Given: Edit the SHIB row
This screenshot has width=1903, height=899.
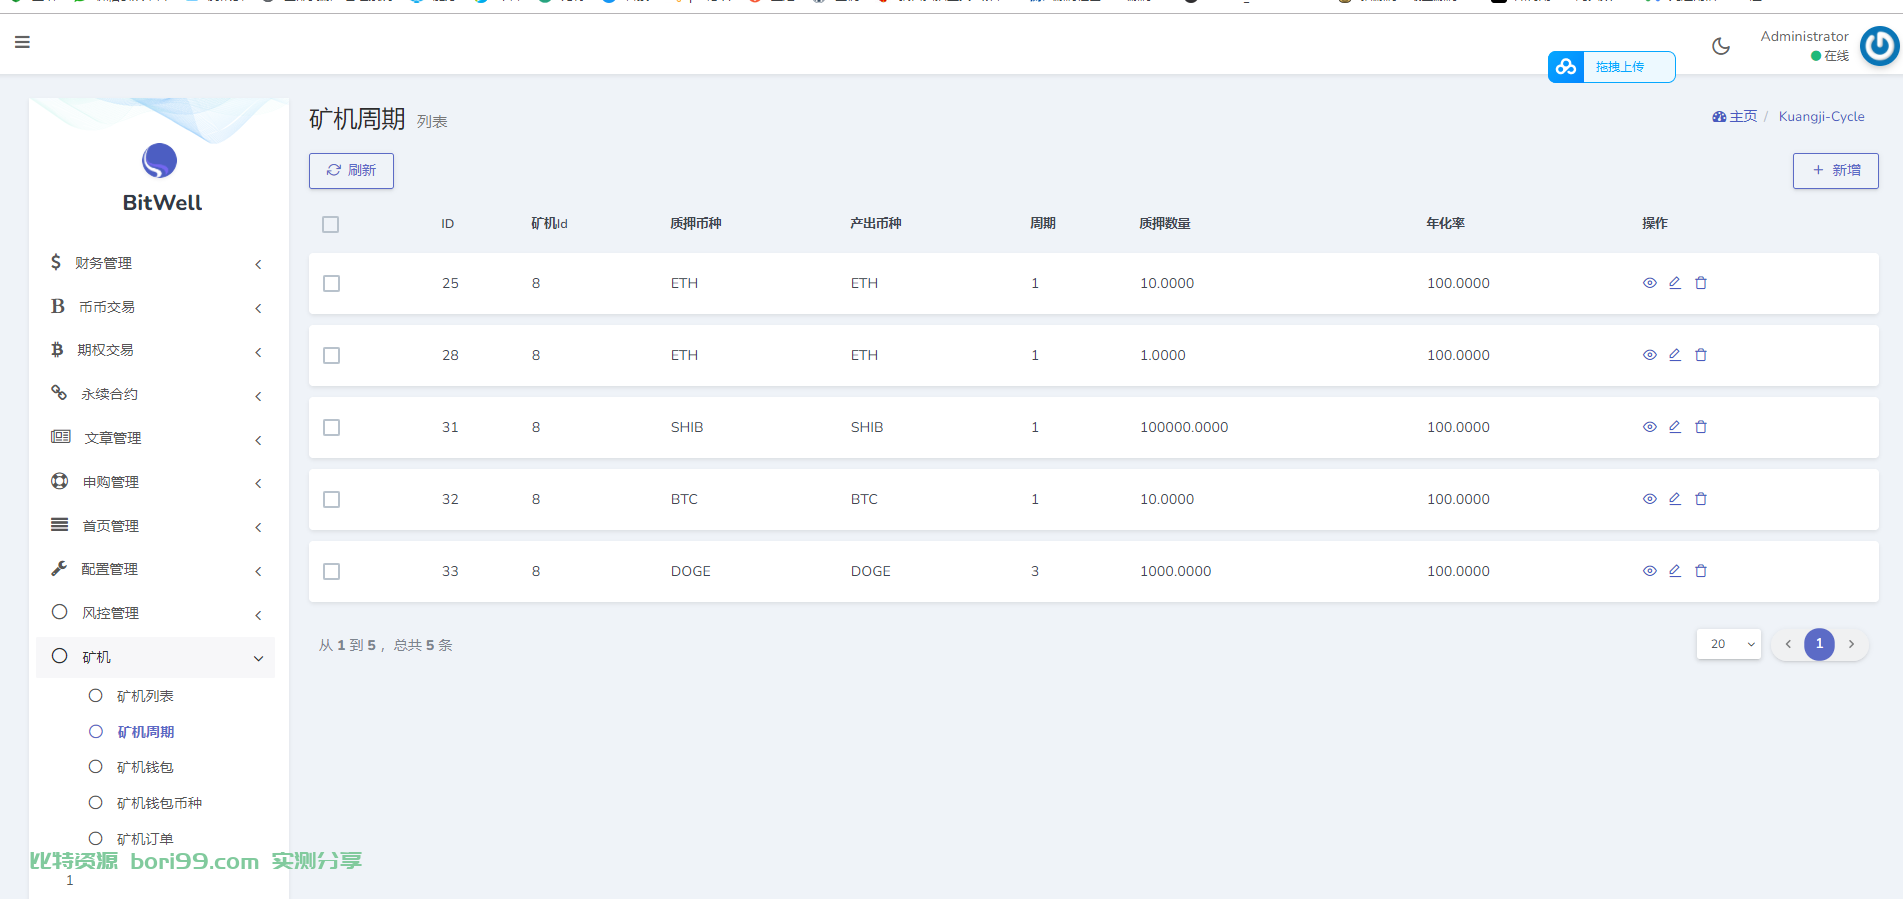Looking at the screenshot, I should 1675,427.
